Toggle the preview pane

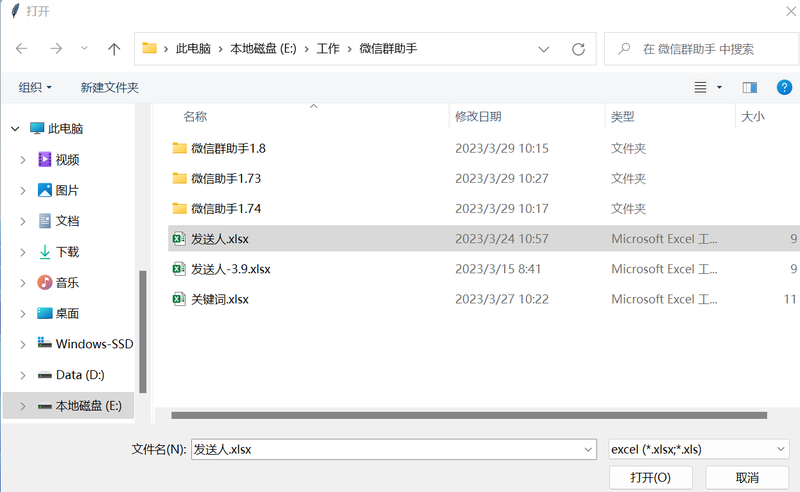click(x=749, y=88)
